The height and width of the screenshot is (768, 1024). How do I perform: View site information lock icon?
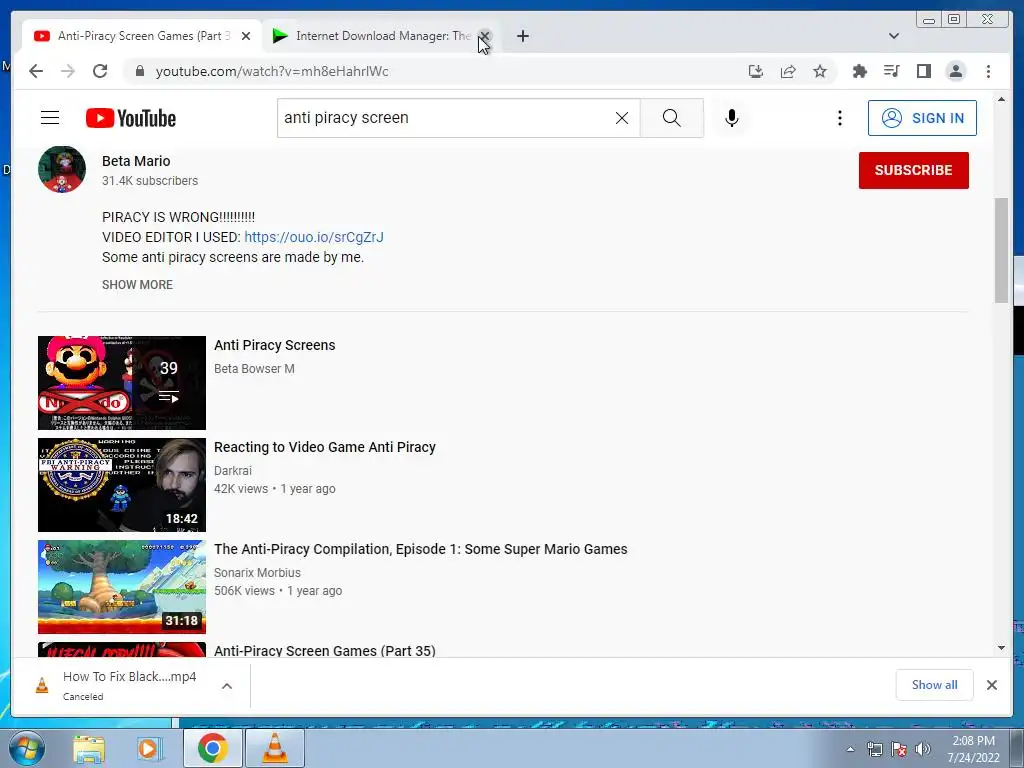[x=139, y=71]
